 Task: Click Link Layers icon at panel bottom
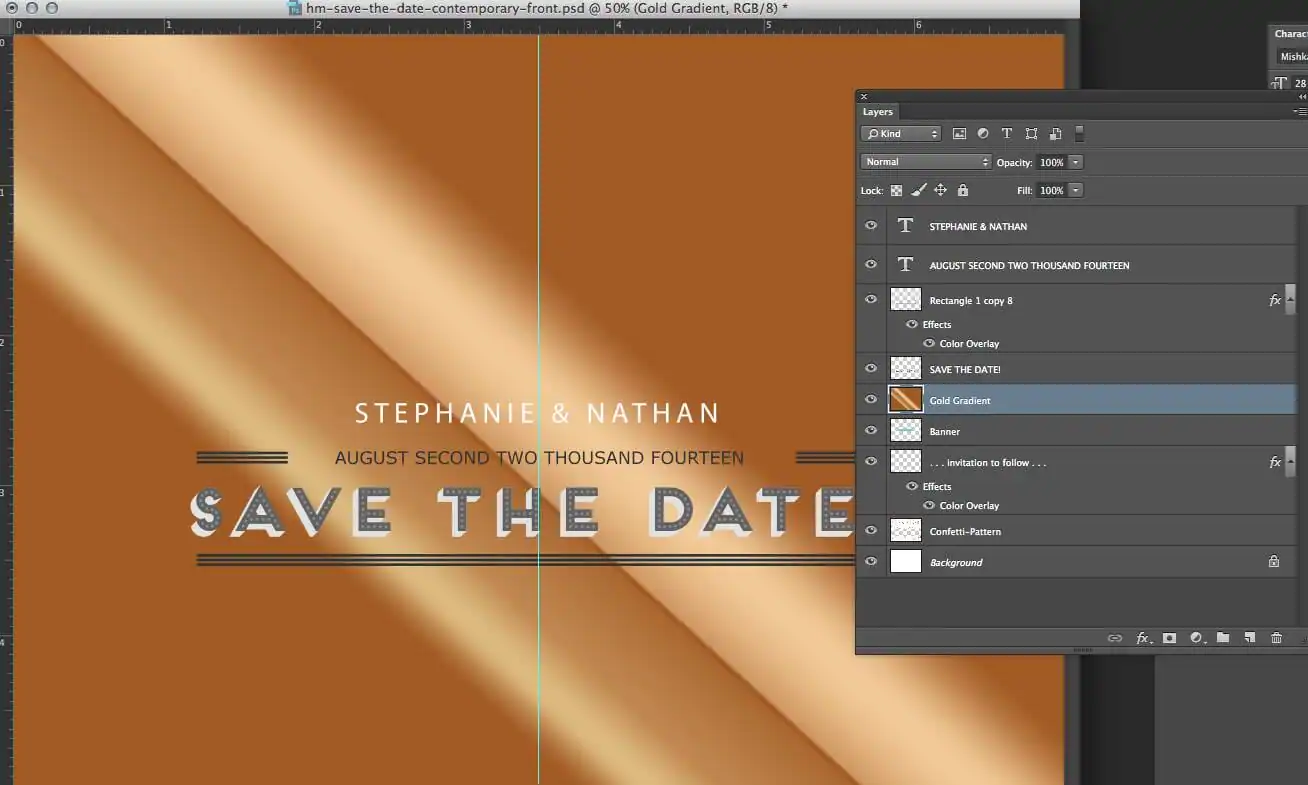[x=1115, y=638]
